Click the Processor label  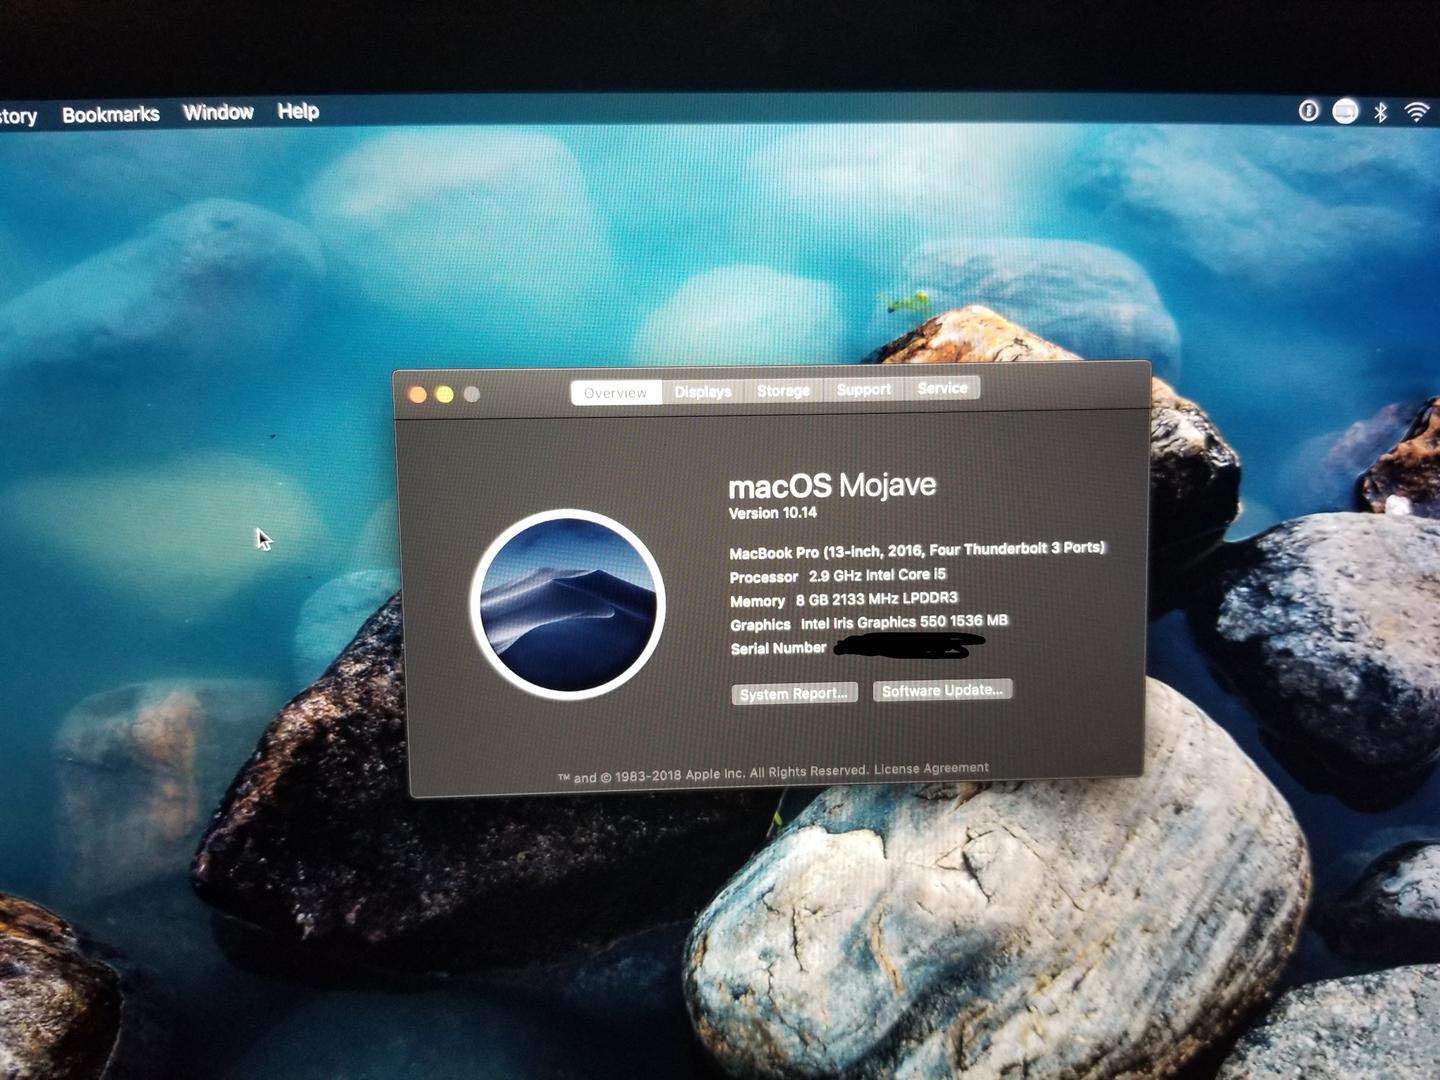click(x=764, y=577)
